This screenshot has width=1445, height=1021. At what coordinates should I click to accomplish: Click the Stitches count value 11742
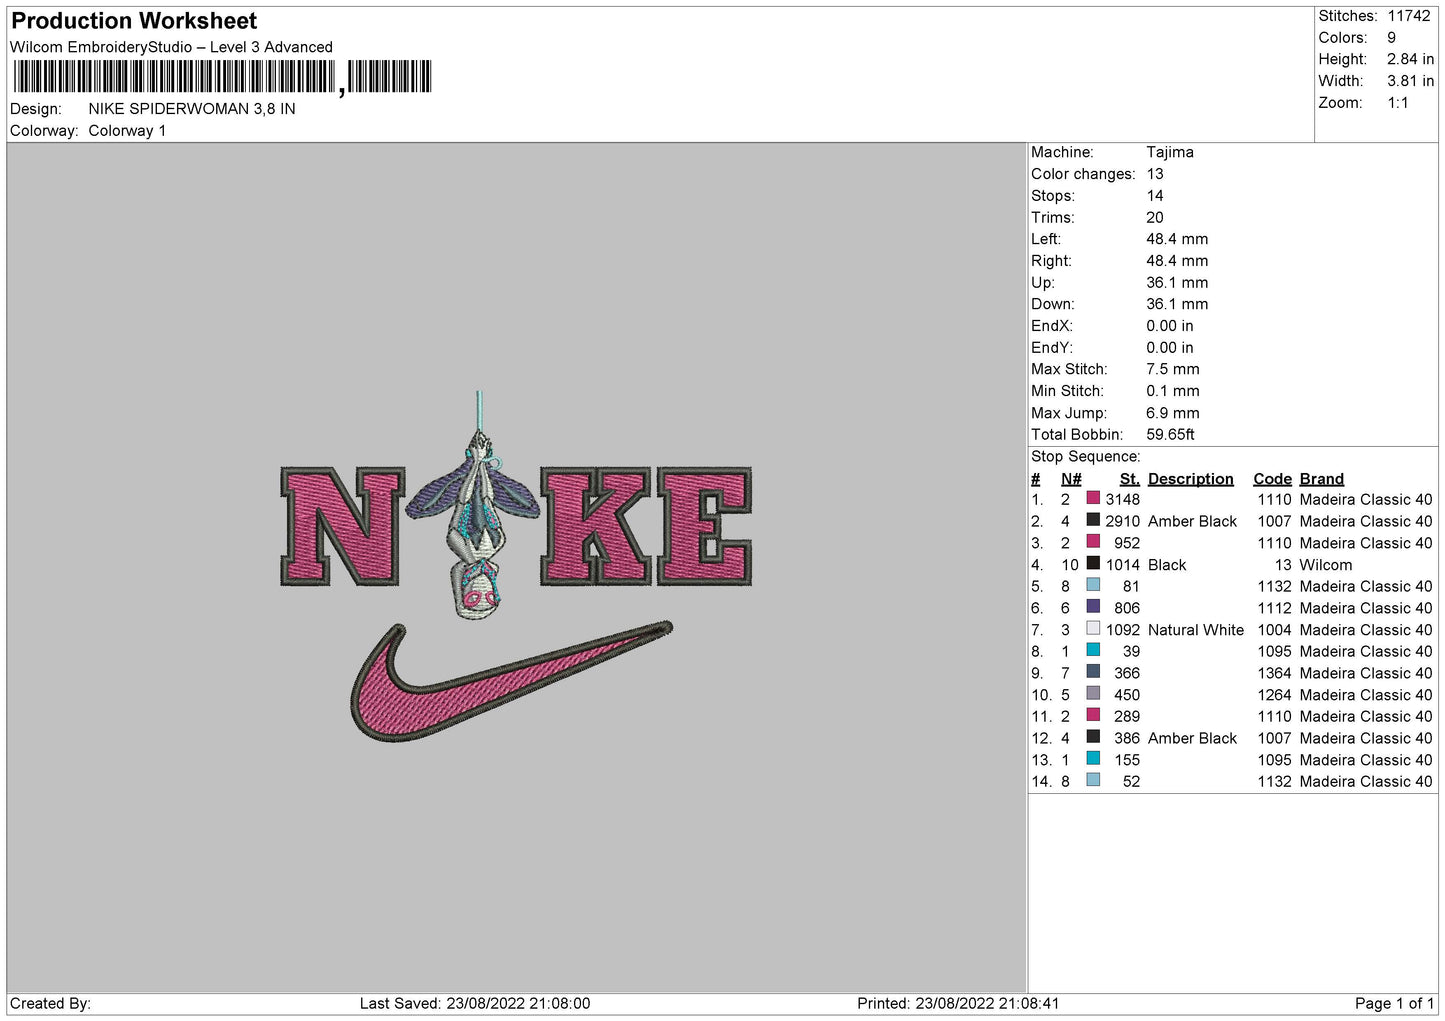pos(1408,16)
